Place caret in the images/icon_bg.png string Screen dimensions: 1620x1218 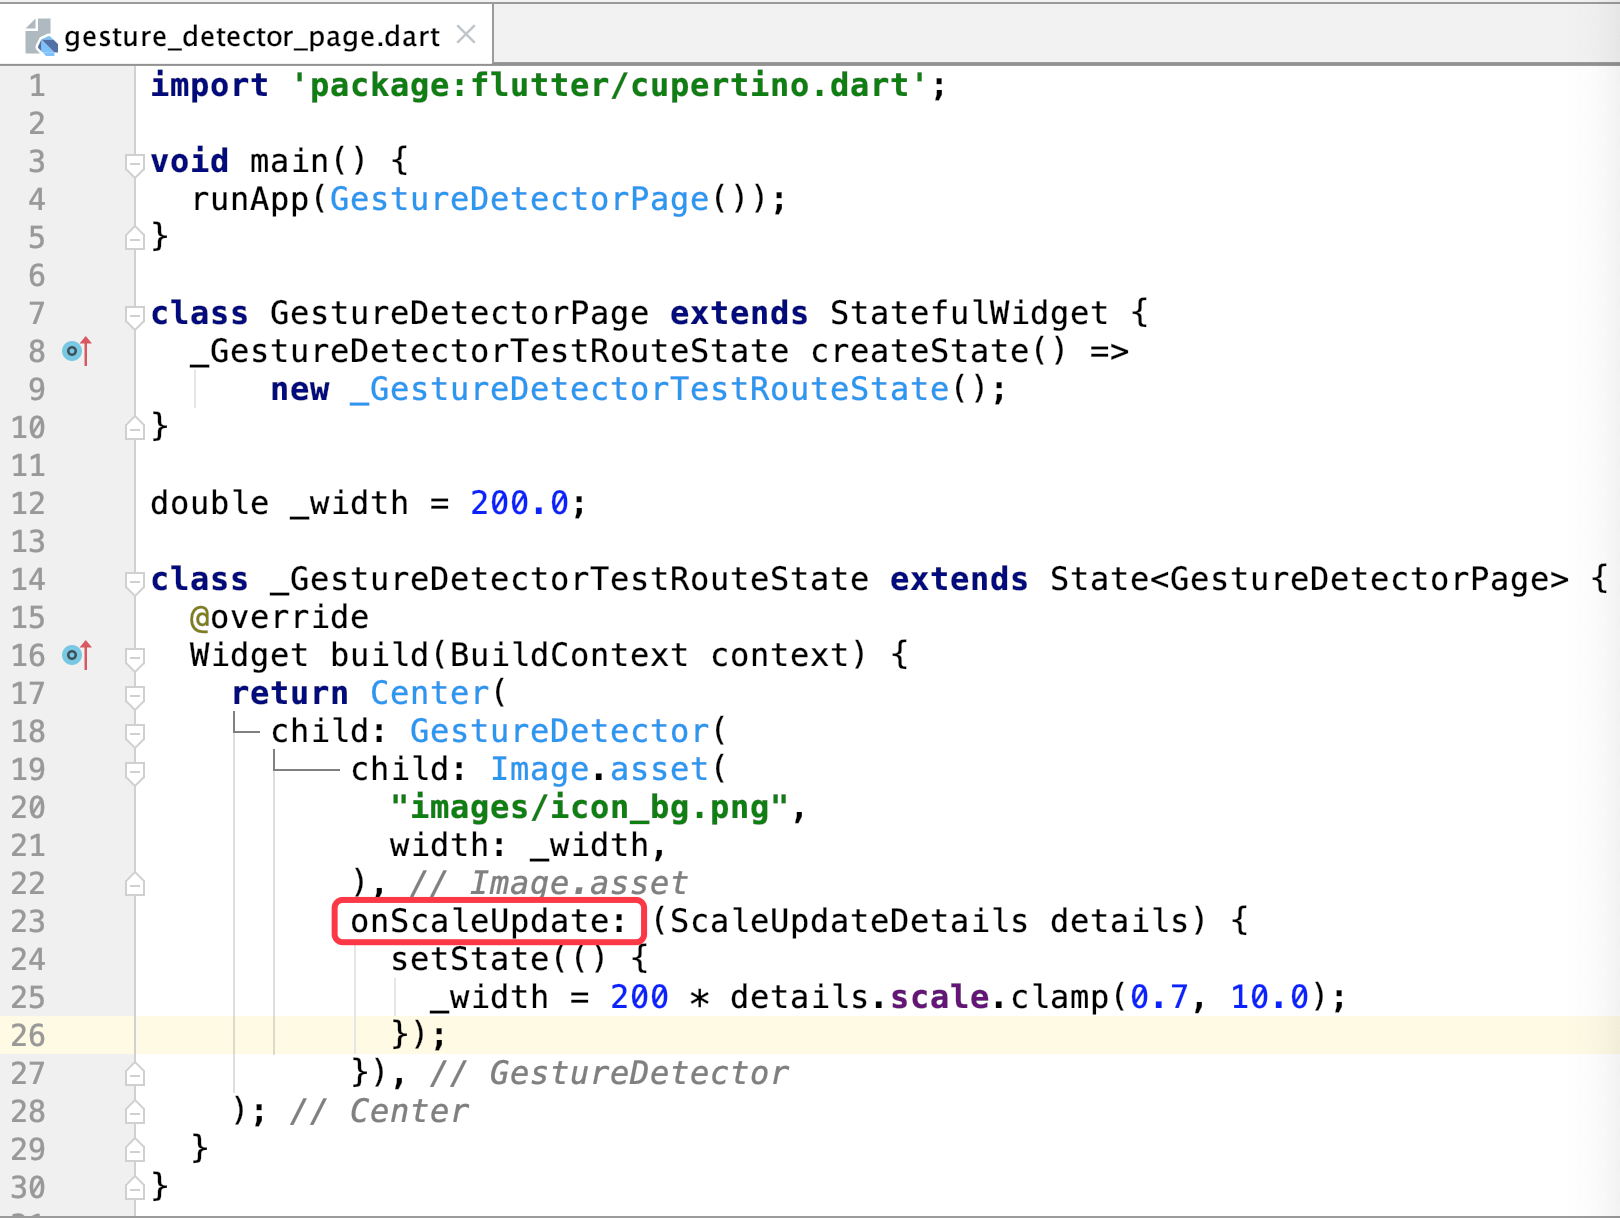(590, 807)
